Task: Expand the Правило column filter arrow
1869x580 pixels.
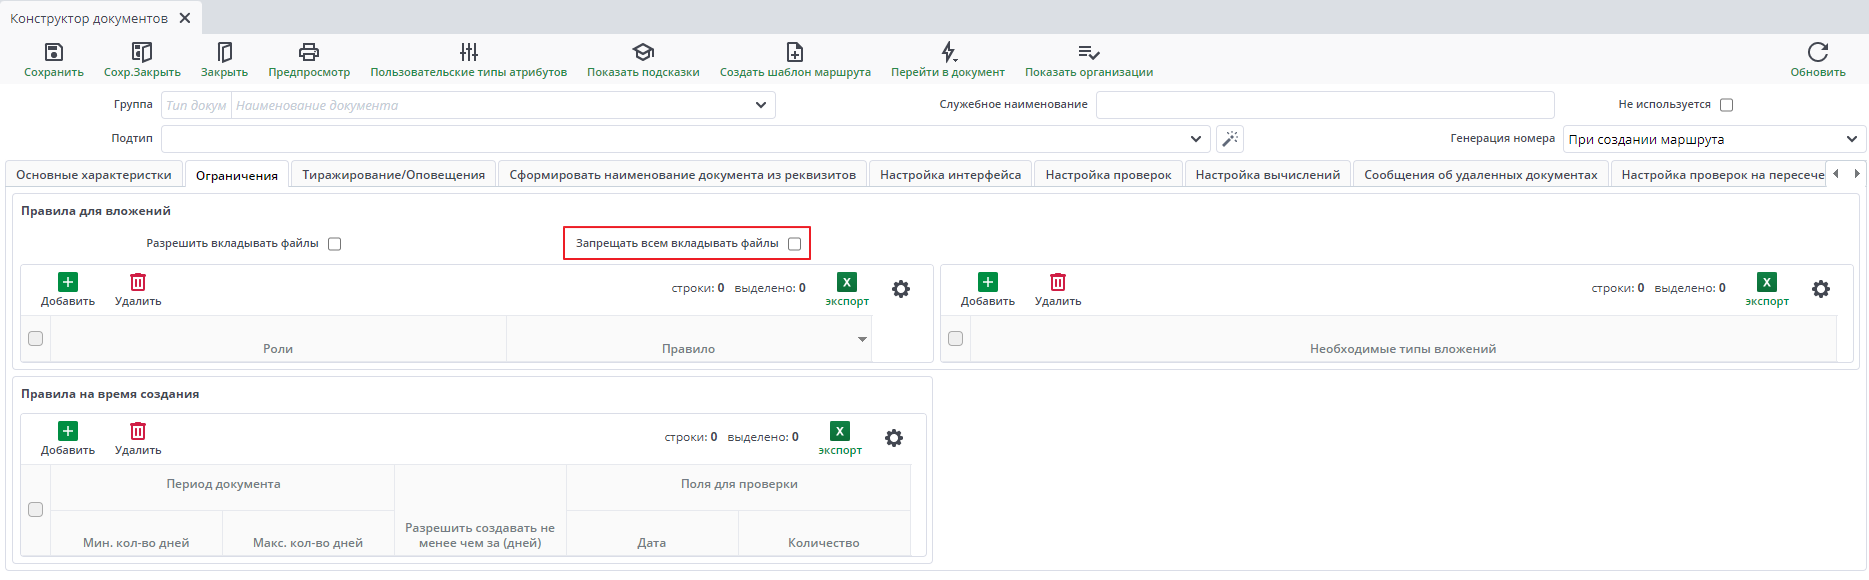Action: click(x=862, y=340)
